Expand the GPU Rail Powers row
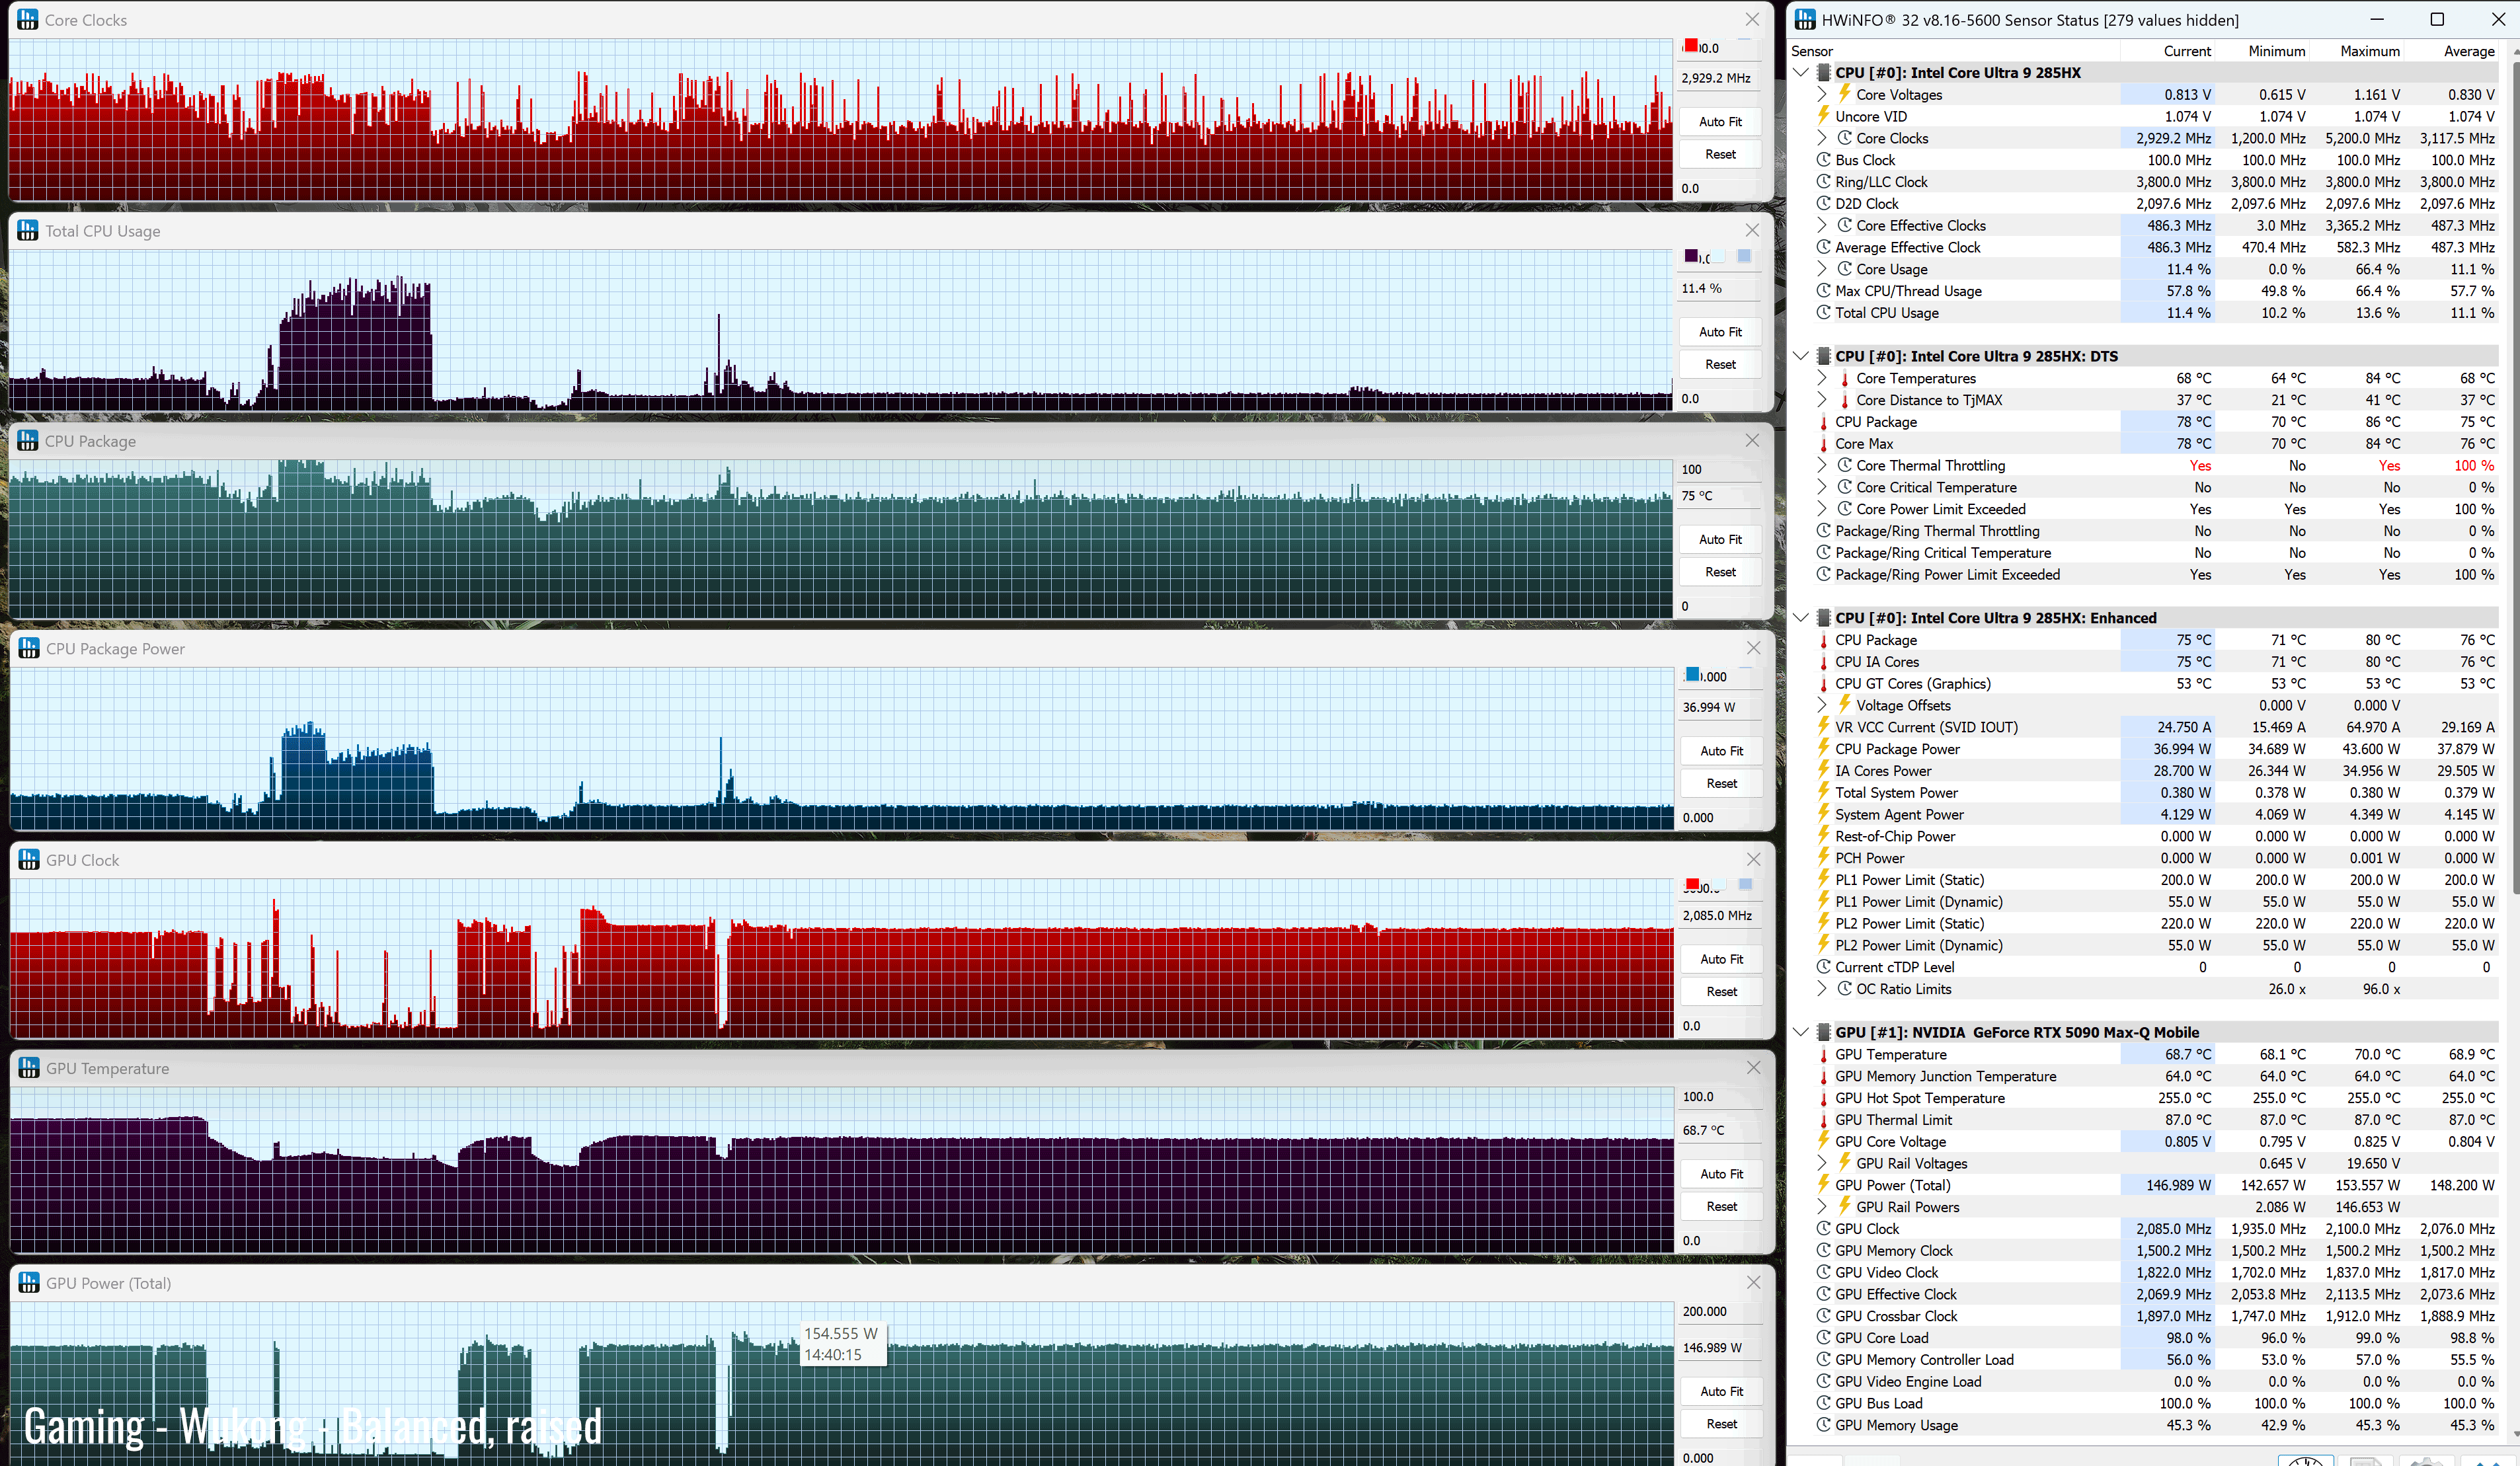Screen dimensions: 2520x1466 pos(1822,1207)
